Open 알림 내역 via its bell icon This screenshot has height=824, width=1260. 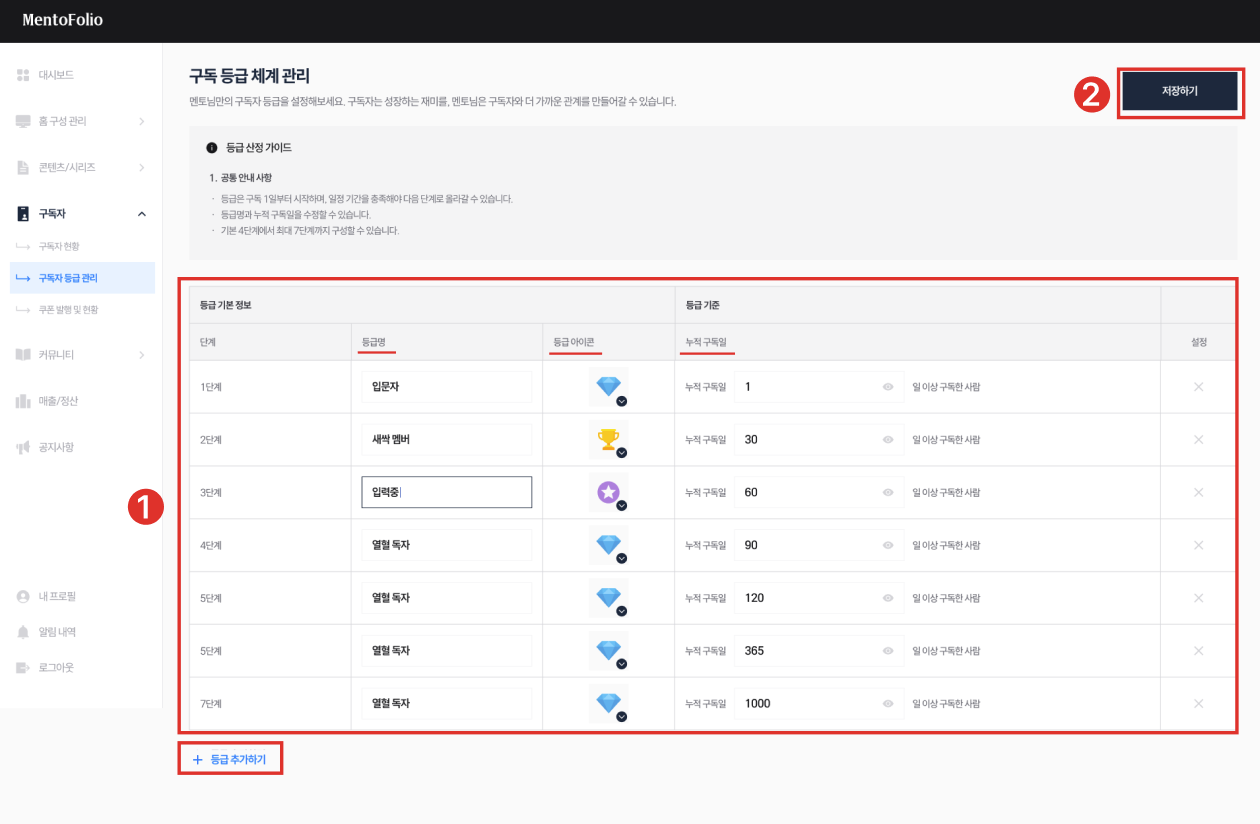(x=23, y=632)
